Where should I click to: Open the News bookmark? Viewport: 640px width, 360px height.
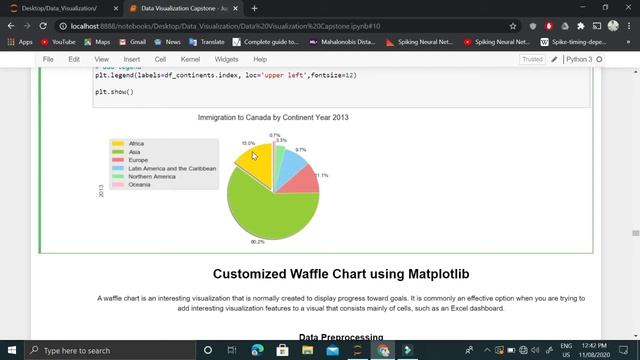coord(167,42)
